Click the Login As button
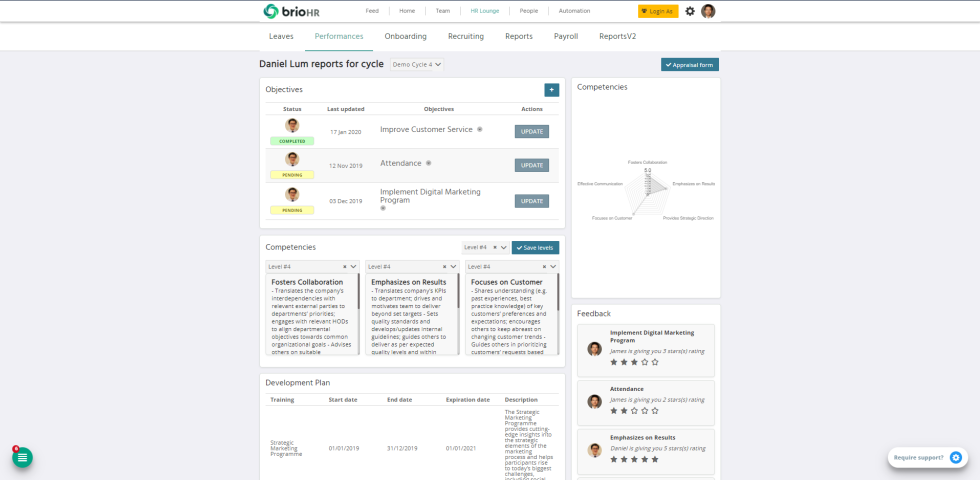 click(658, 11)
